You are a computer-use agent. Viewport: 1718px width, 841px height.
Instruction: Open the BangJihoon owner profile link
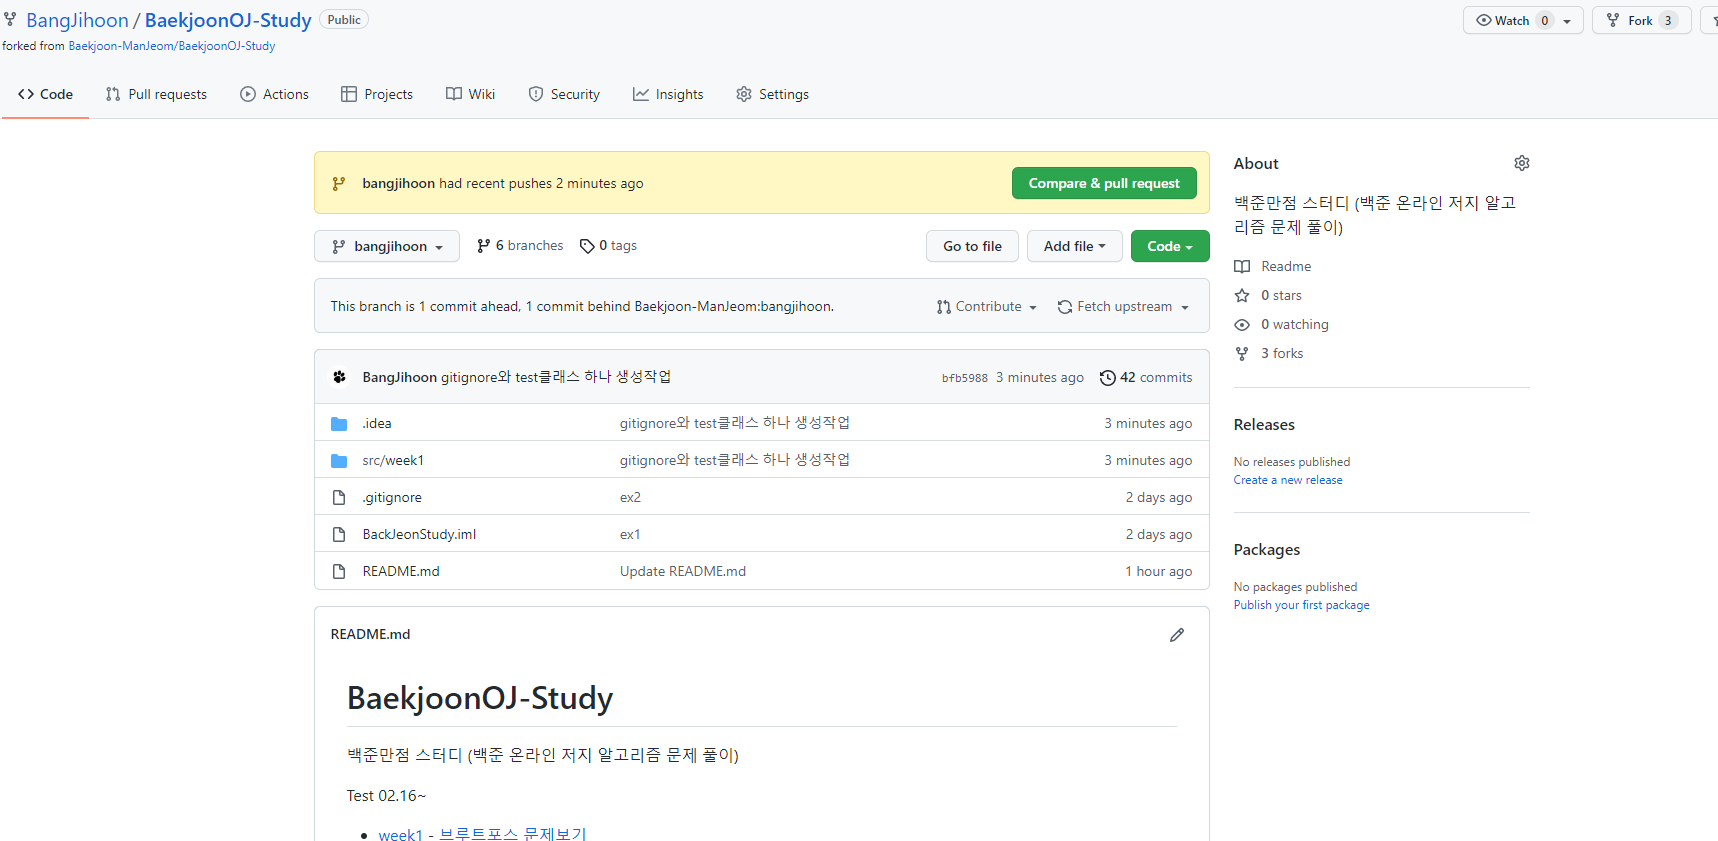[77, 20]
